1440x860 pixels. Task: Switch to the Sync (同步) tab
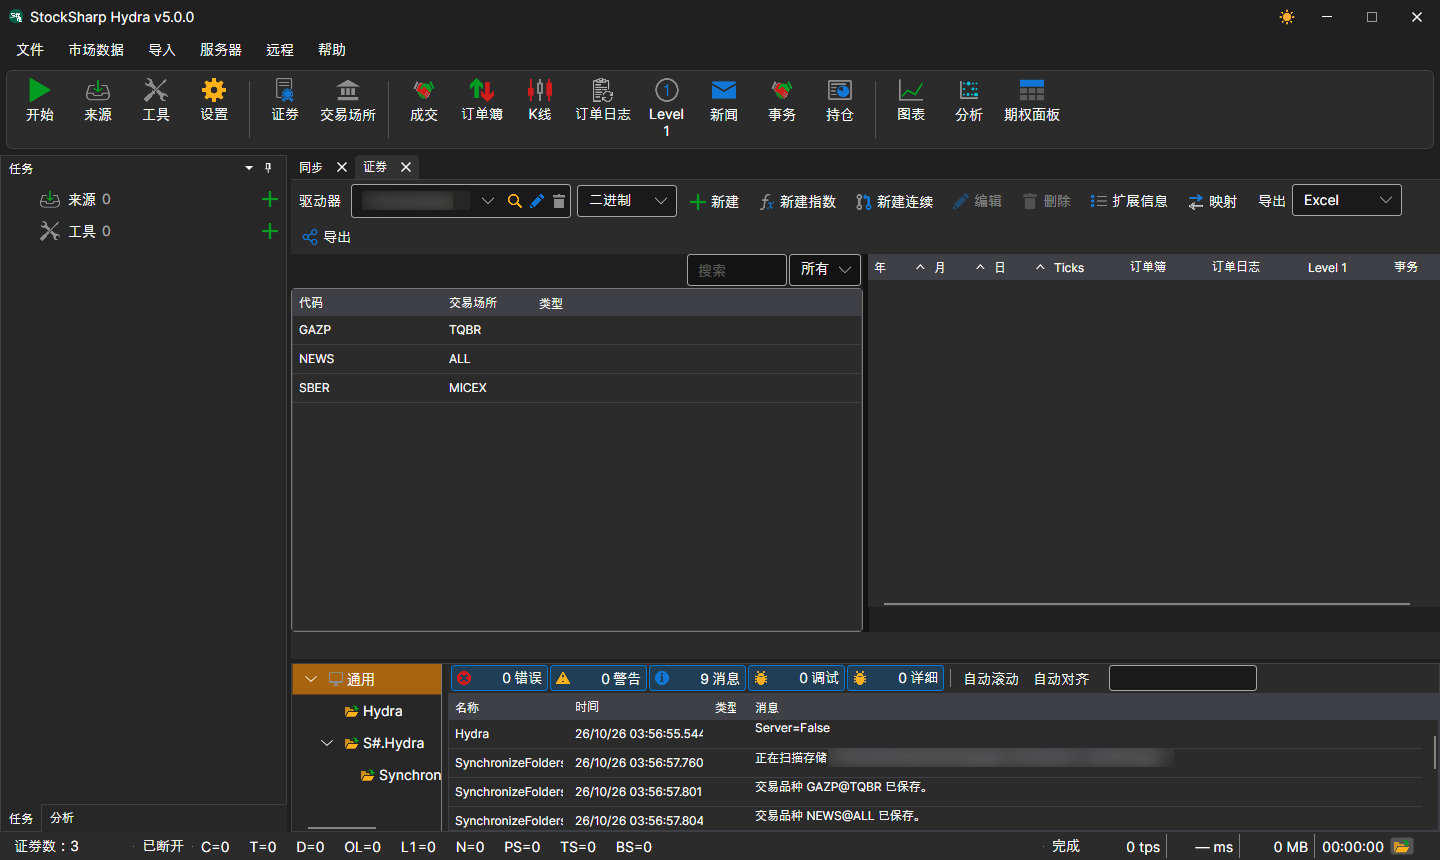click(311, 167)
